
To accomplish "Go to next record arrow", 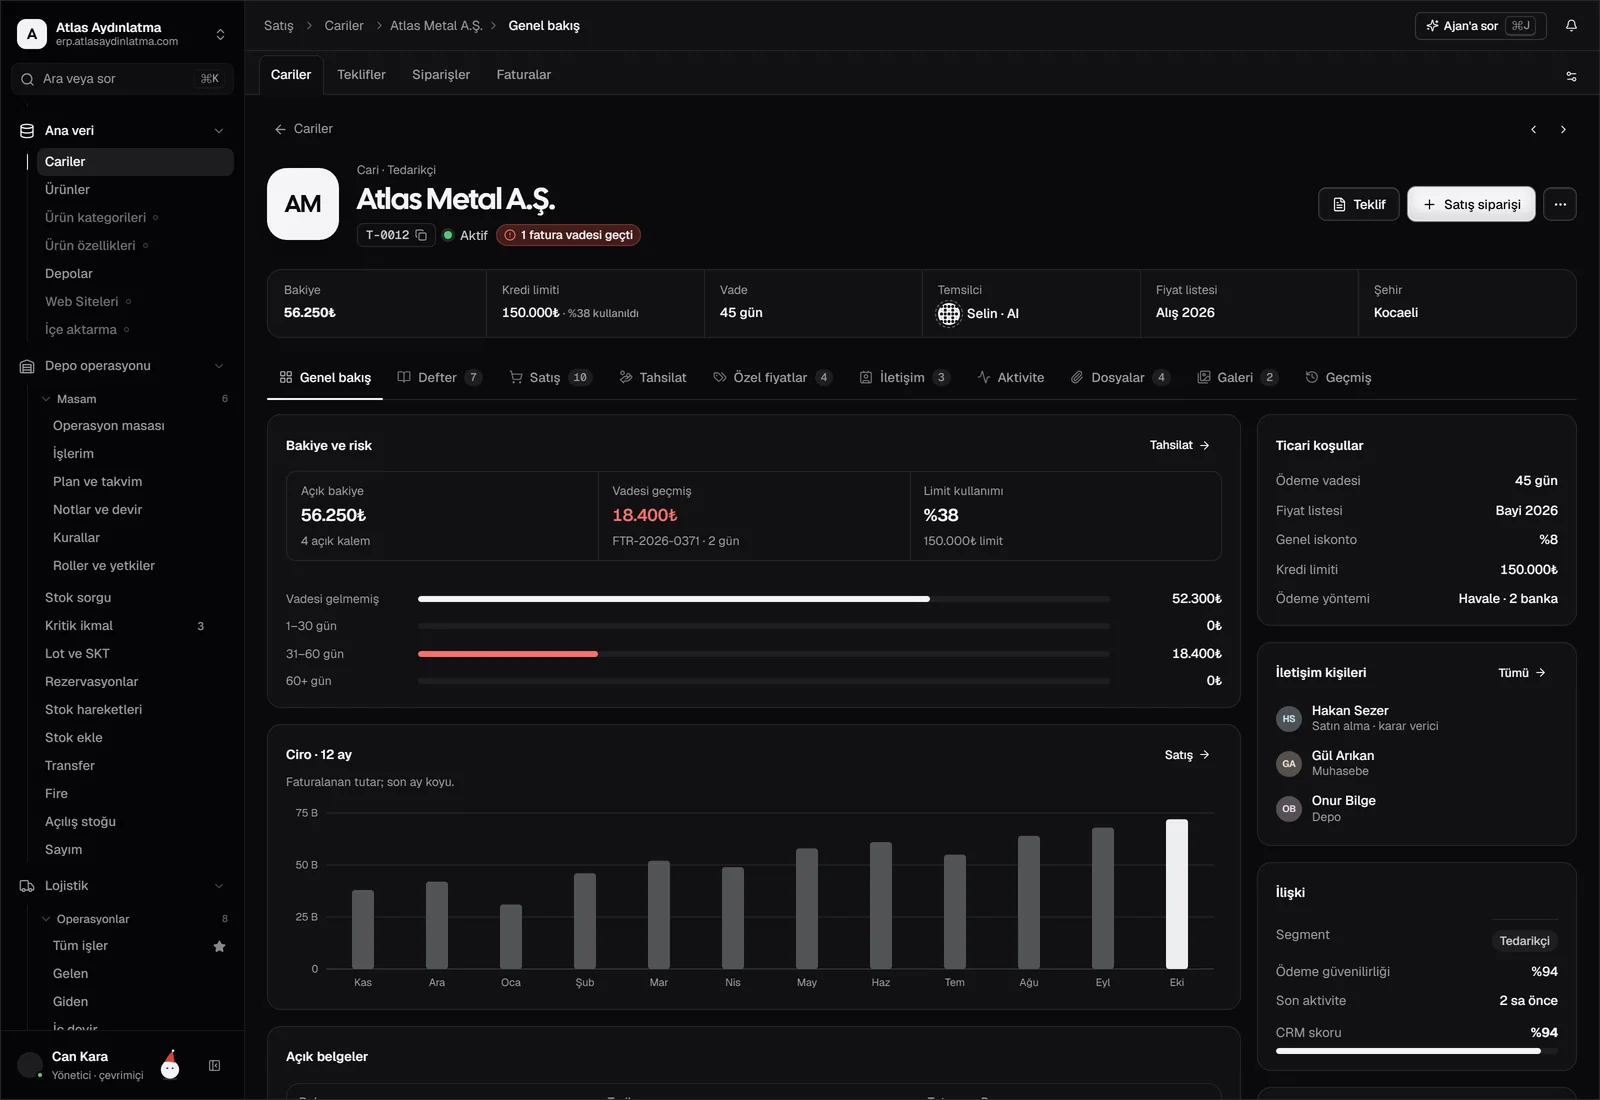I will tap(1563, 130).
